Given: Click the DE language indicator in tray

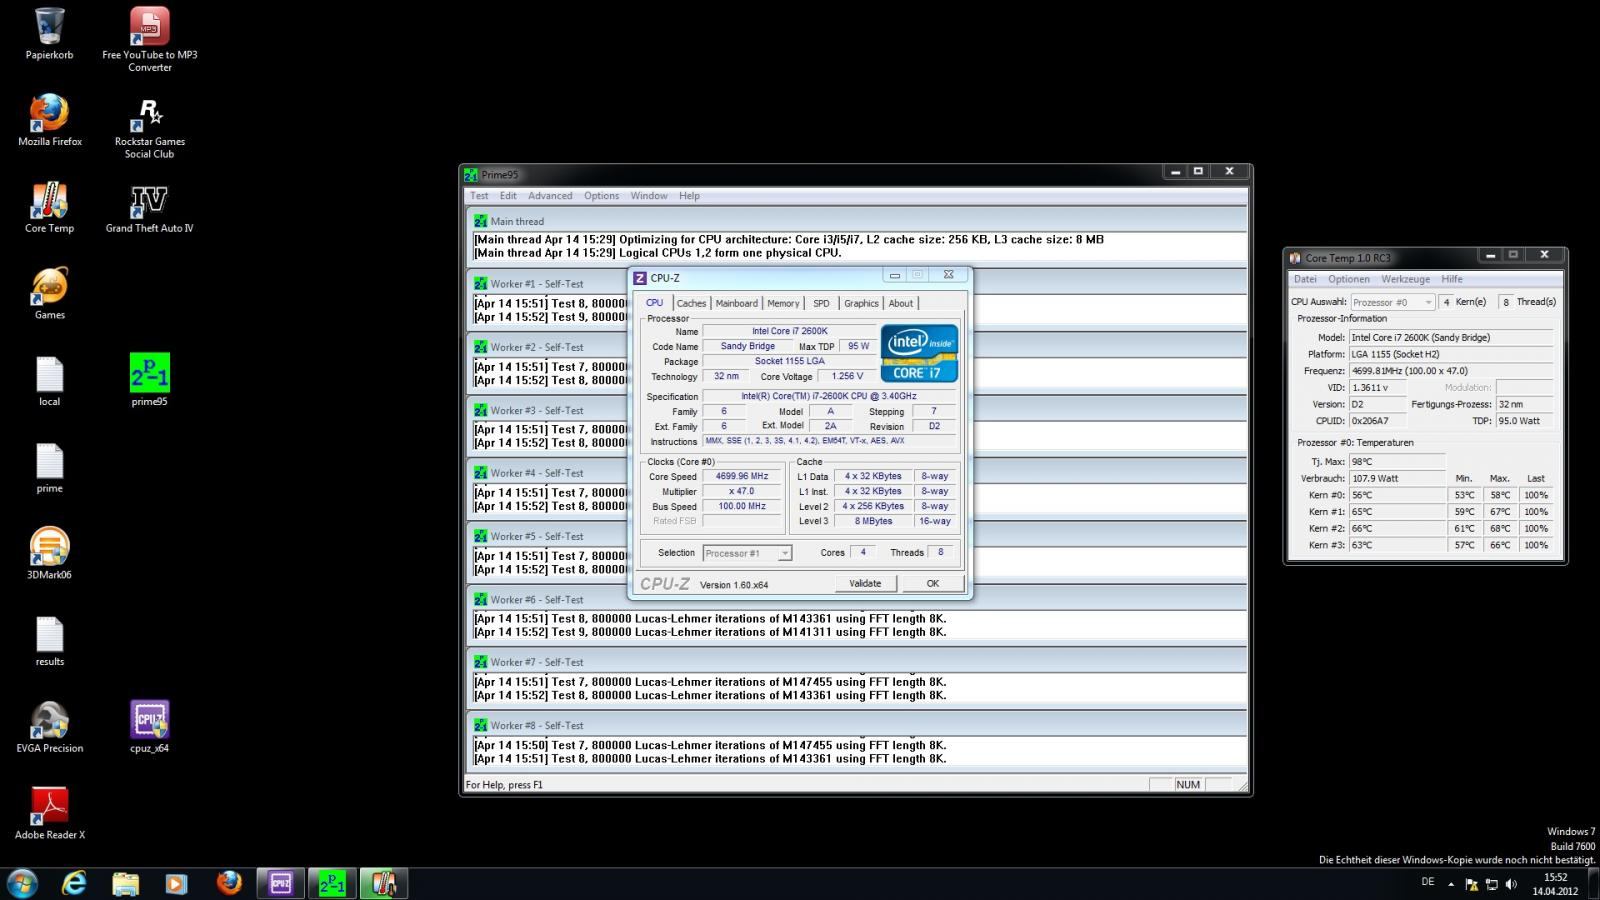Looking at the screenshot, I should [x=1427, y=882].
